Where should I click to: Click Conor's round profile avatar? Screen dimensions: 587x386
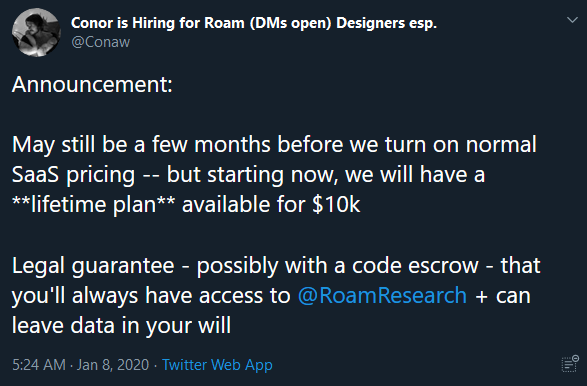[x=36, y=33]
